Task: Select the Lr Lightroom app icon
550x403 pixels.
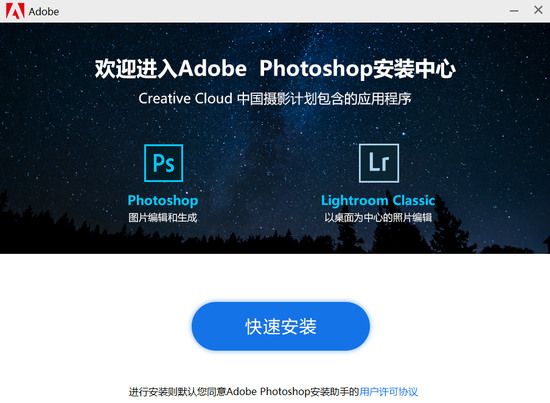Action: point(379,163)
